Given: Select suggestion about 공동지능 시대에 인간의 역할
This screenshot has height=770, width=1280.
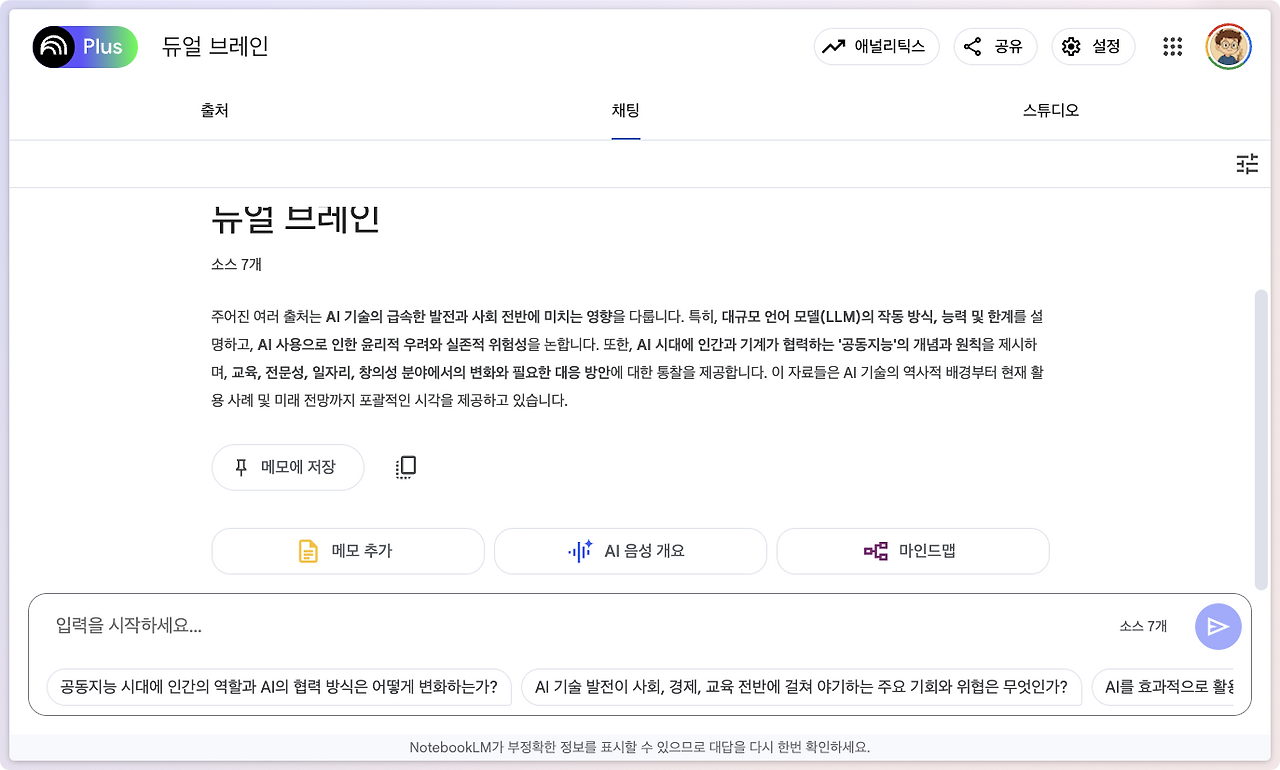Looking at the screenshot, I should [x=279, y=687].
